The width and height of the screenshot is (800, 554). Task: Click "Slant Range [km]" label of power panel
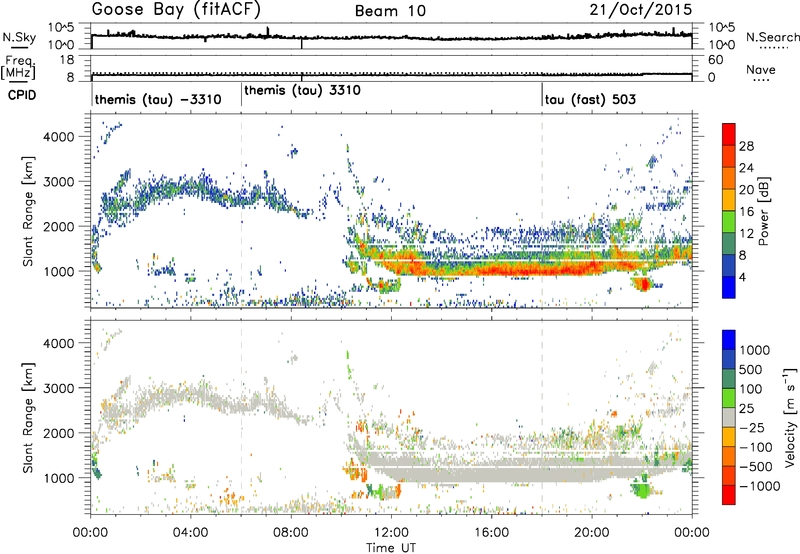pyautogui.click(x=28, y=211)
